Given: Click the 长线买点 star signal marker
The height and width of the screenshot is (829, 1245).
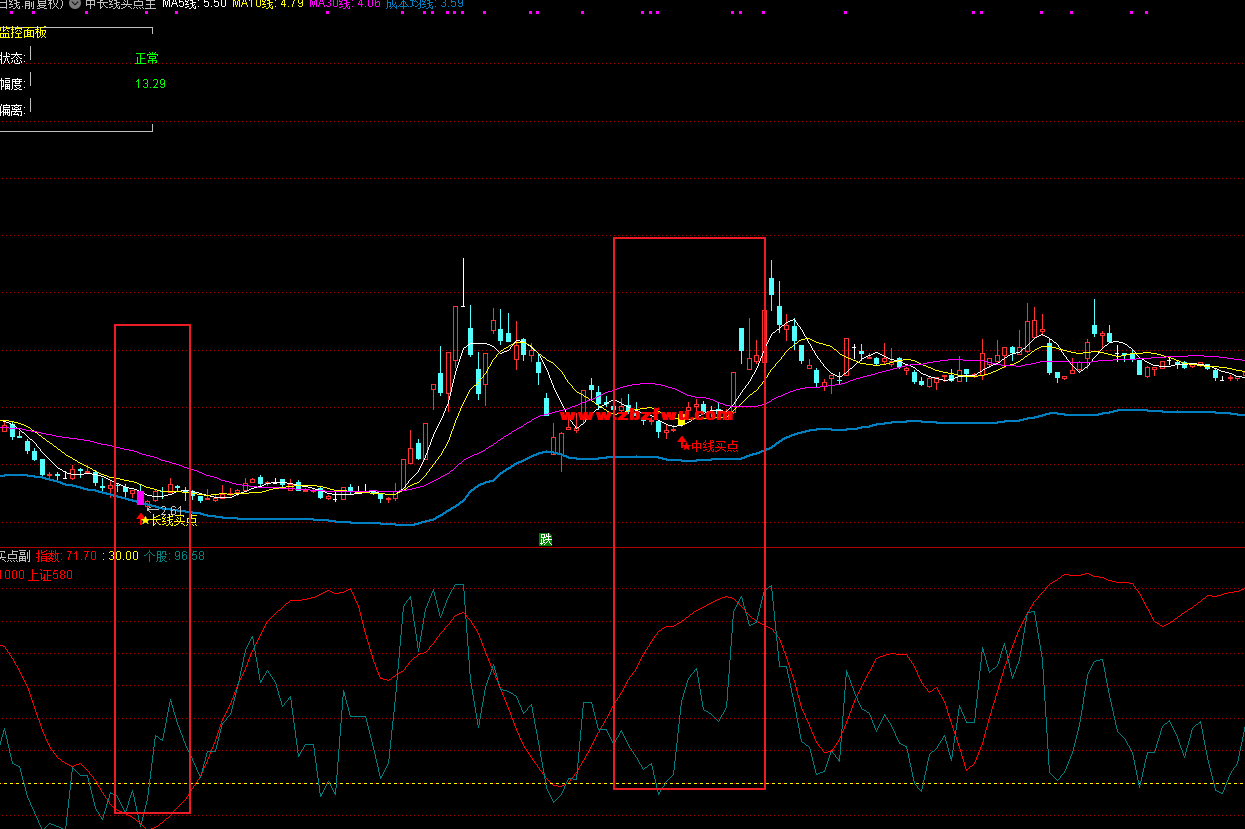Looking at the screenshot, I should [144, 520].
